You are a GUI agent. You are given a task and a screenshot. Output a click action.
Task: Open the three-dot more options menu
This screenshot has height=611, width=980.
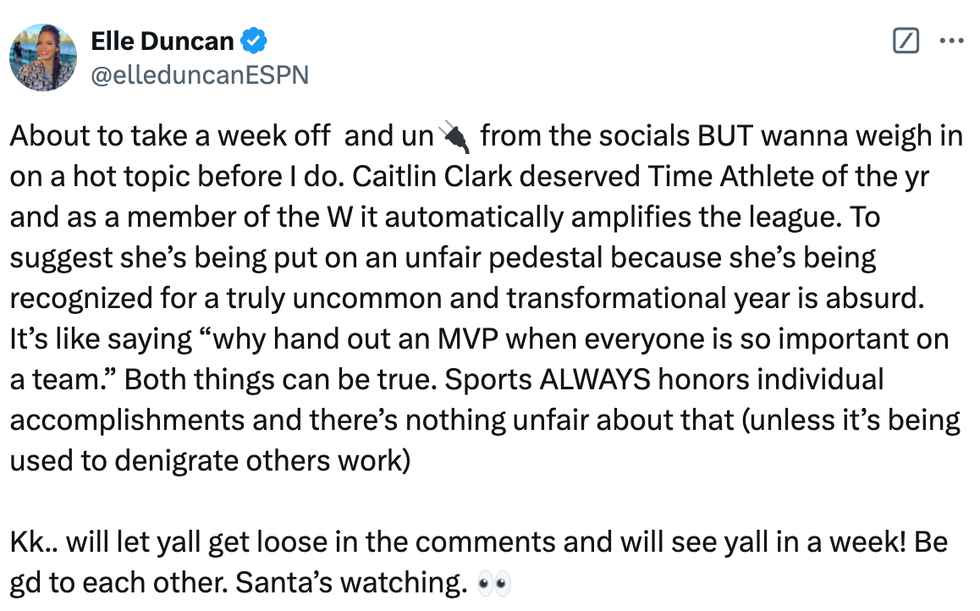(950, 41)
